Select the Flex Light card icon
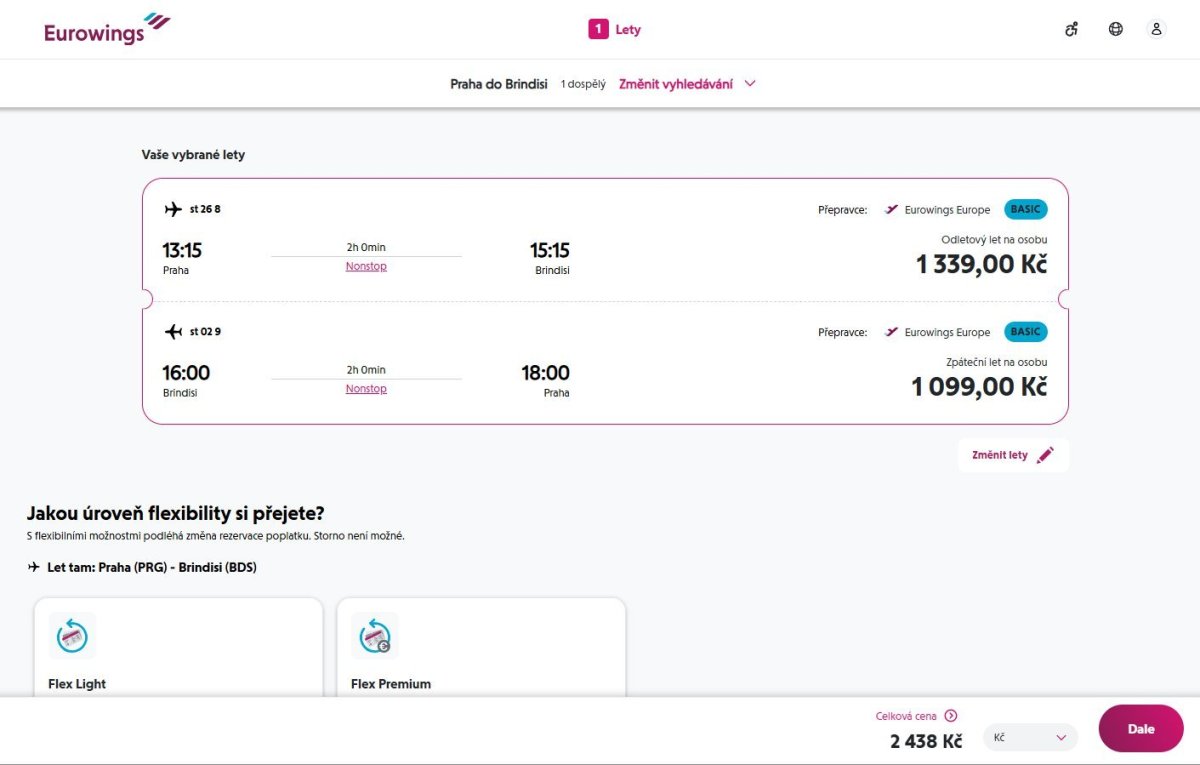This screenshot has width=1200, height=765. 72,635
